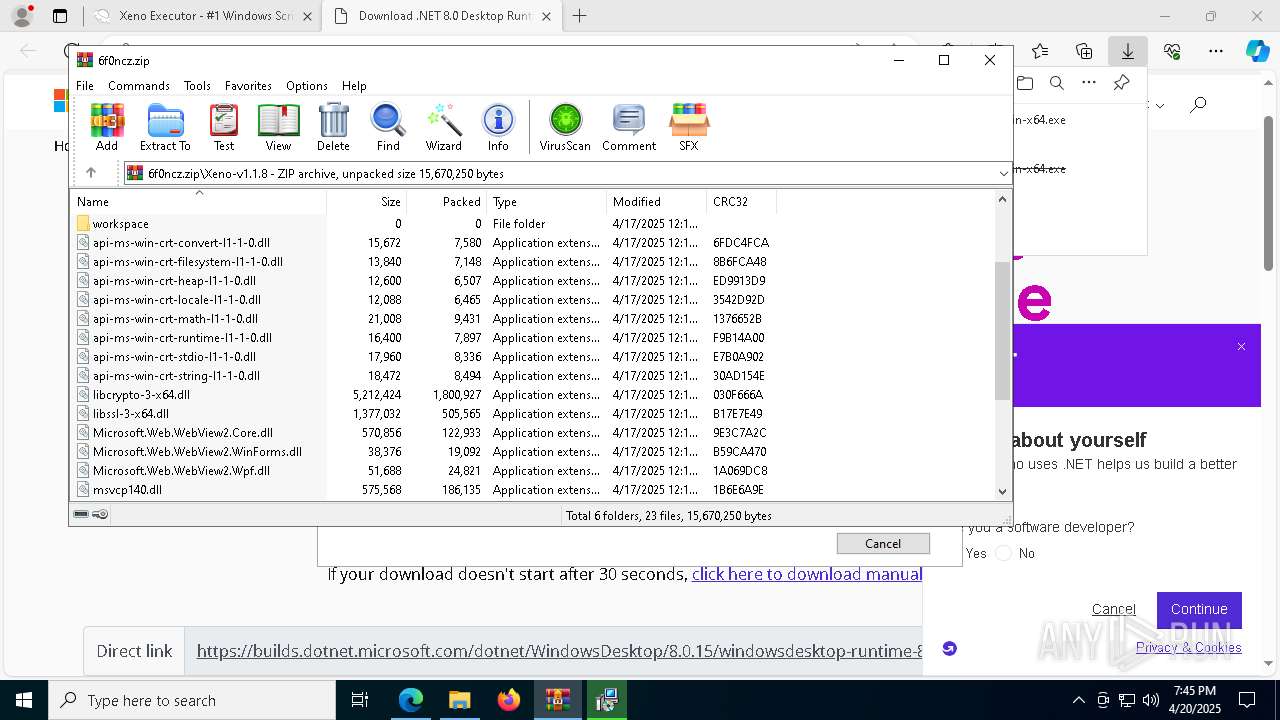Screen dimensions: 1280x720
Task: Show hidden system tray icons
Action: [x=1078, y=700]
